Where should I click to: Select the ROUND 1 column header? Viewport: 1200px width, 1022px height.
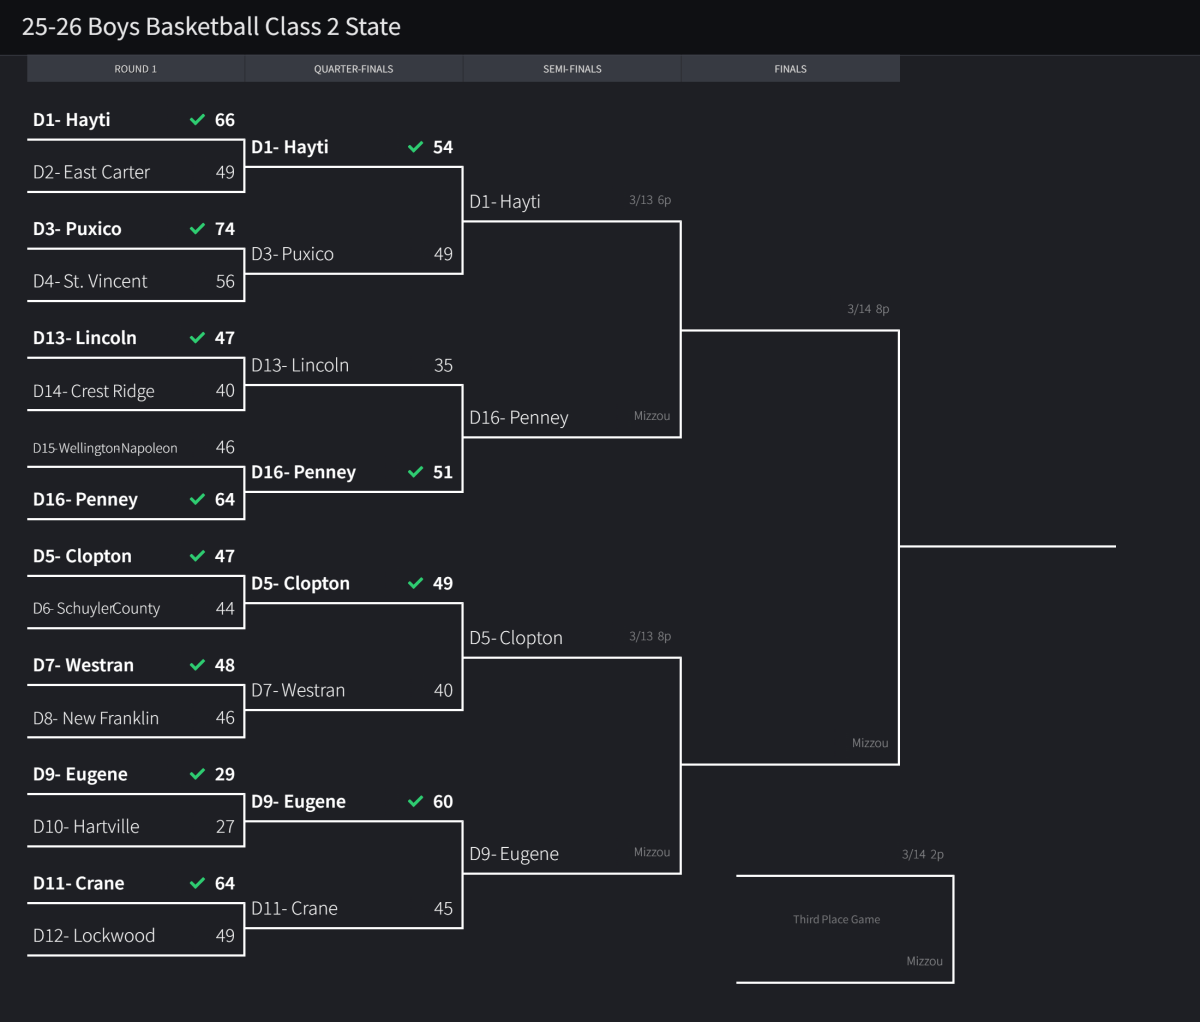tap(136, 69)
